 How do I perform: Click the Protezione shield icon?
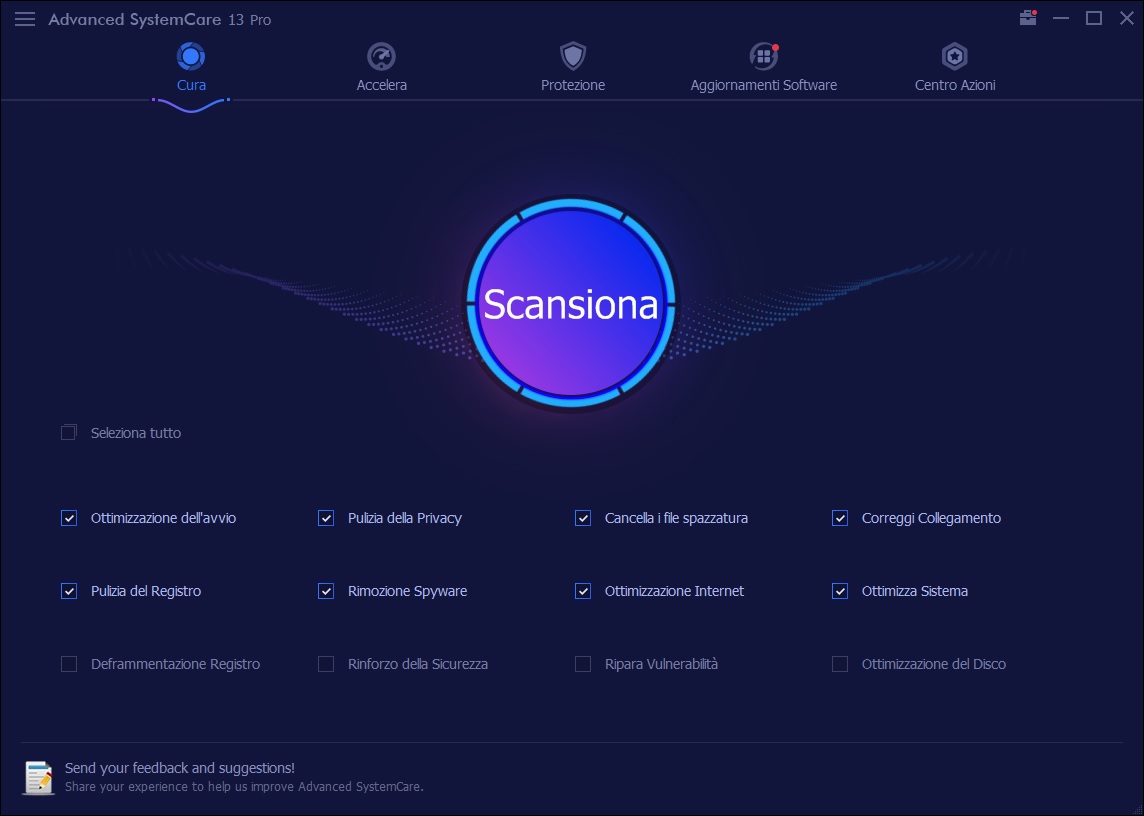(573, 55)
